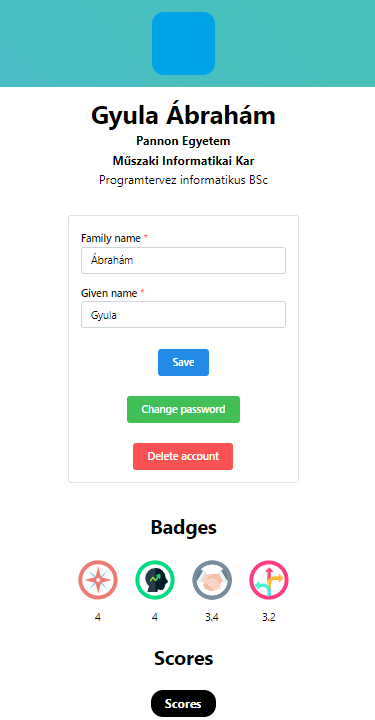Focus the Given name input field
The image size is (375, 720).
[184, 315]
